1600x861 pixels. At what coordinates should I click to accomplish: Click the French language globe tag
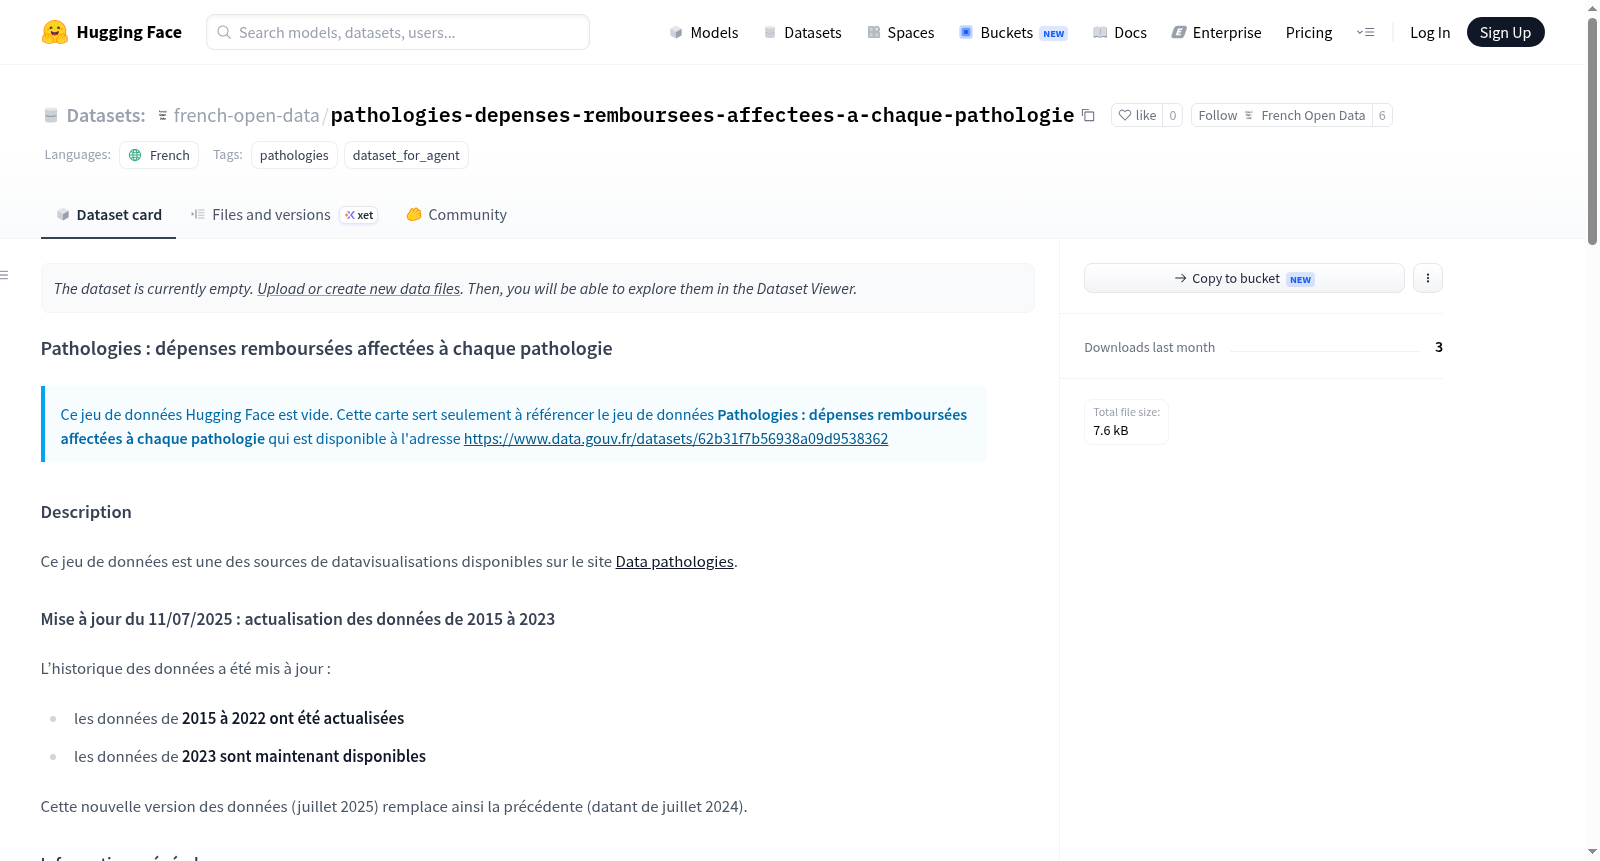pos(159,155)
